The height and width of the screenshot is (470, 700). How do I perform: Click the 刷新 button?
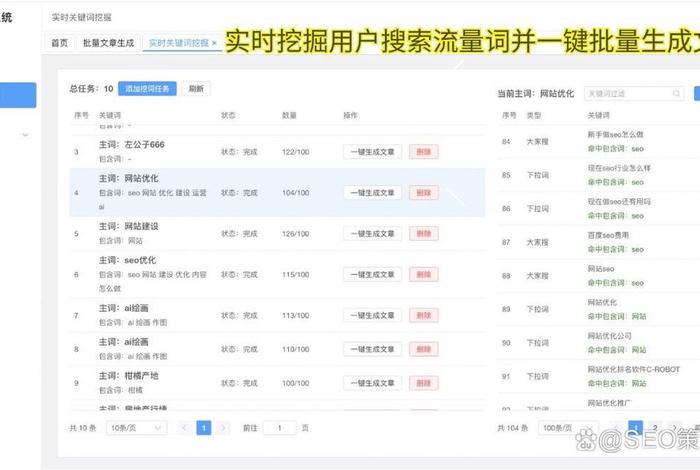click(x=196, y=88)
